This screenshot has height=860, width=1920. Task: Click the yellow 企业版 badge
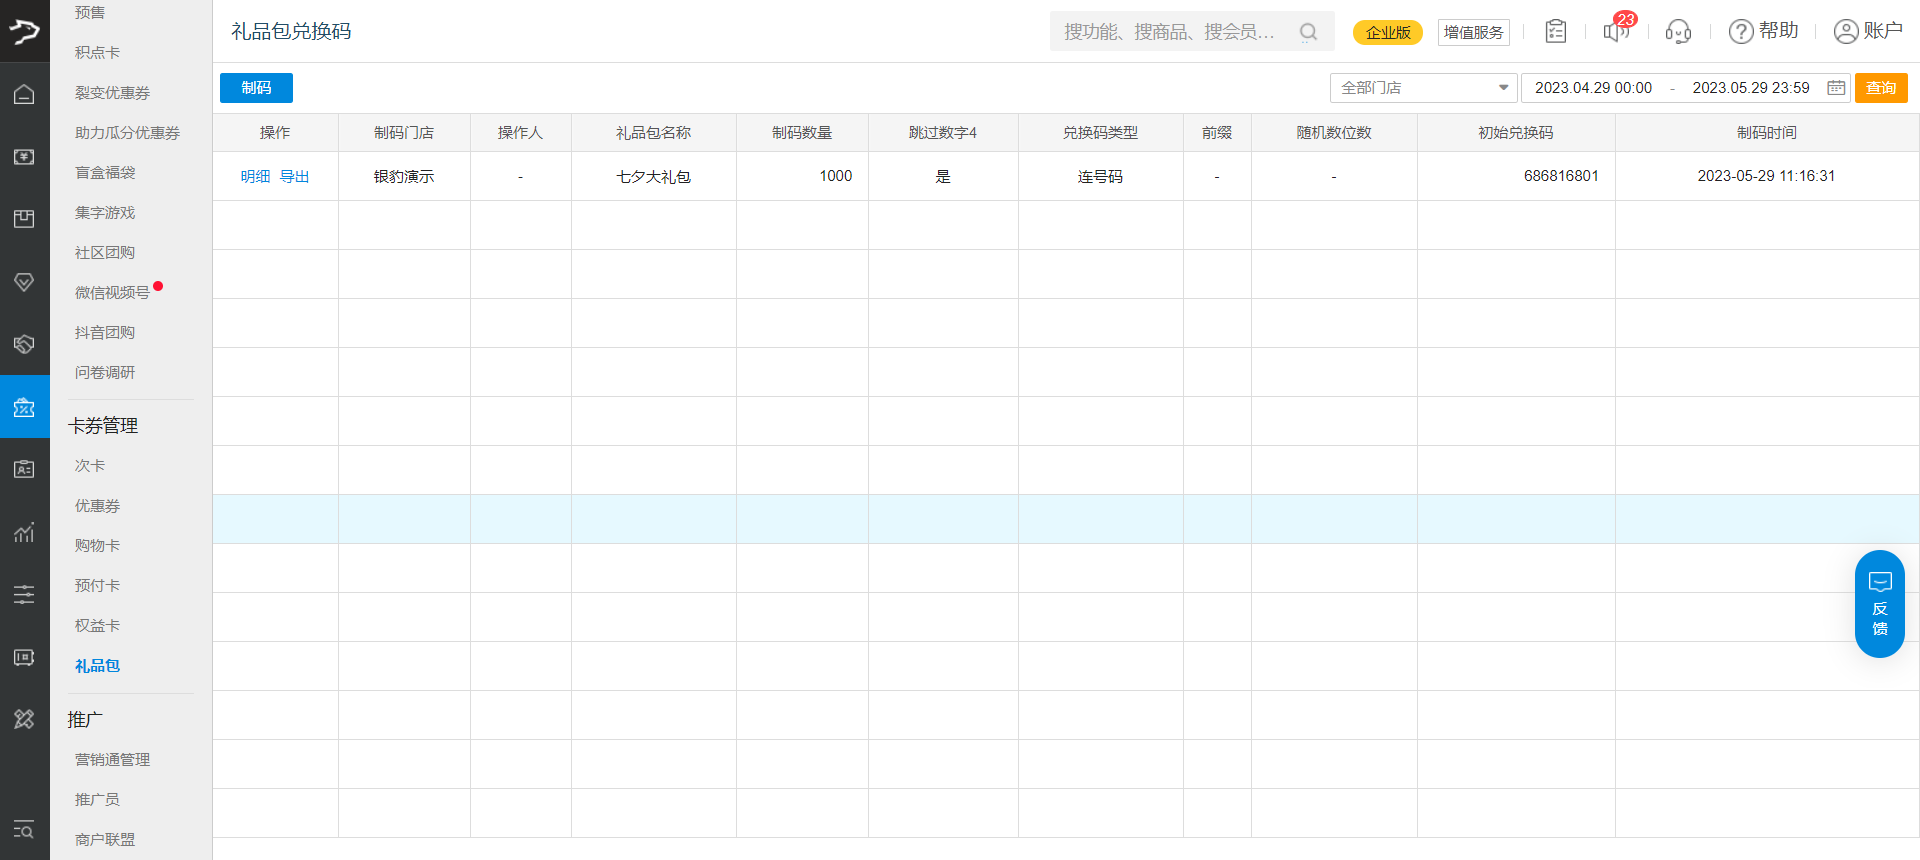click(1388, 32)
